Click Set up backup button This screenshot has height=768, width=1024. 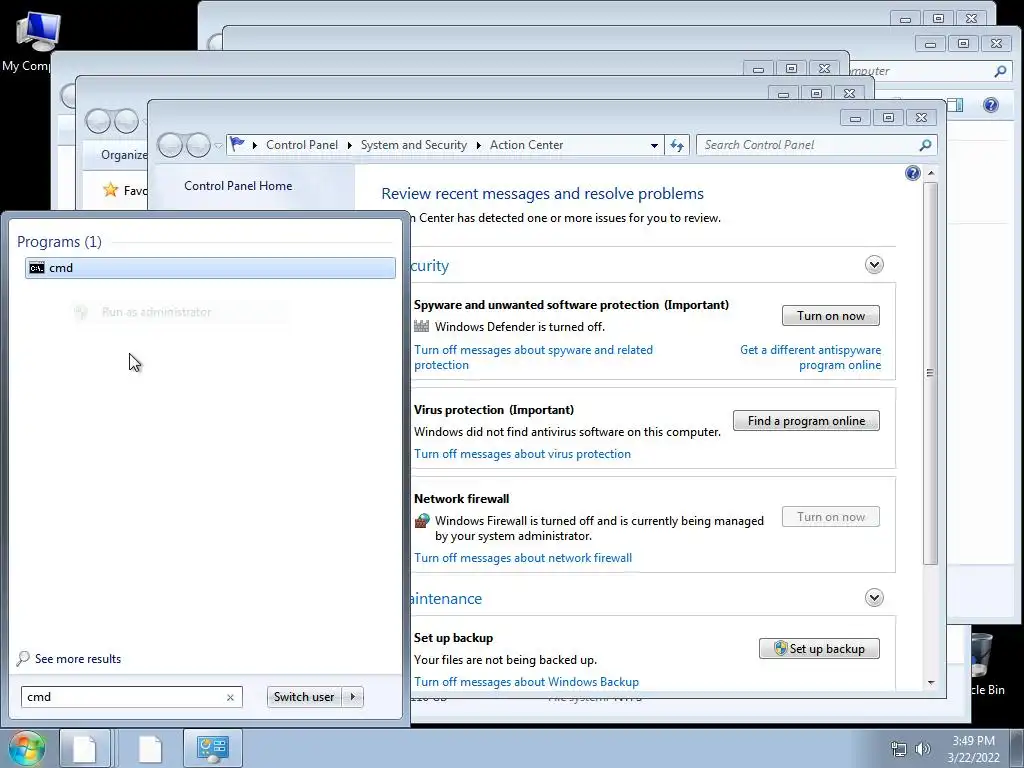[x=819, y=648]
